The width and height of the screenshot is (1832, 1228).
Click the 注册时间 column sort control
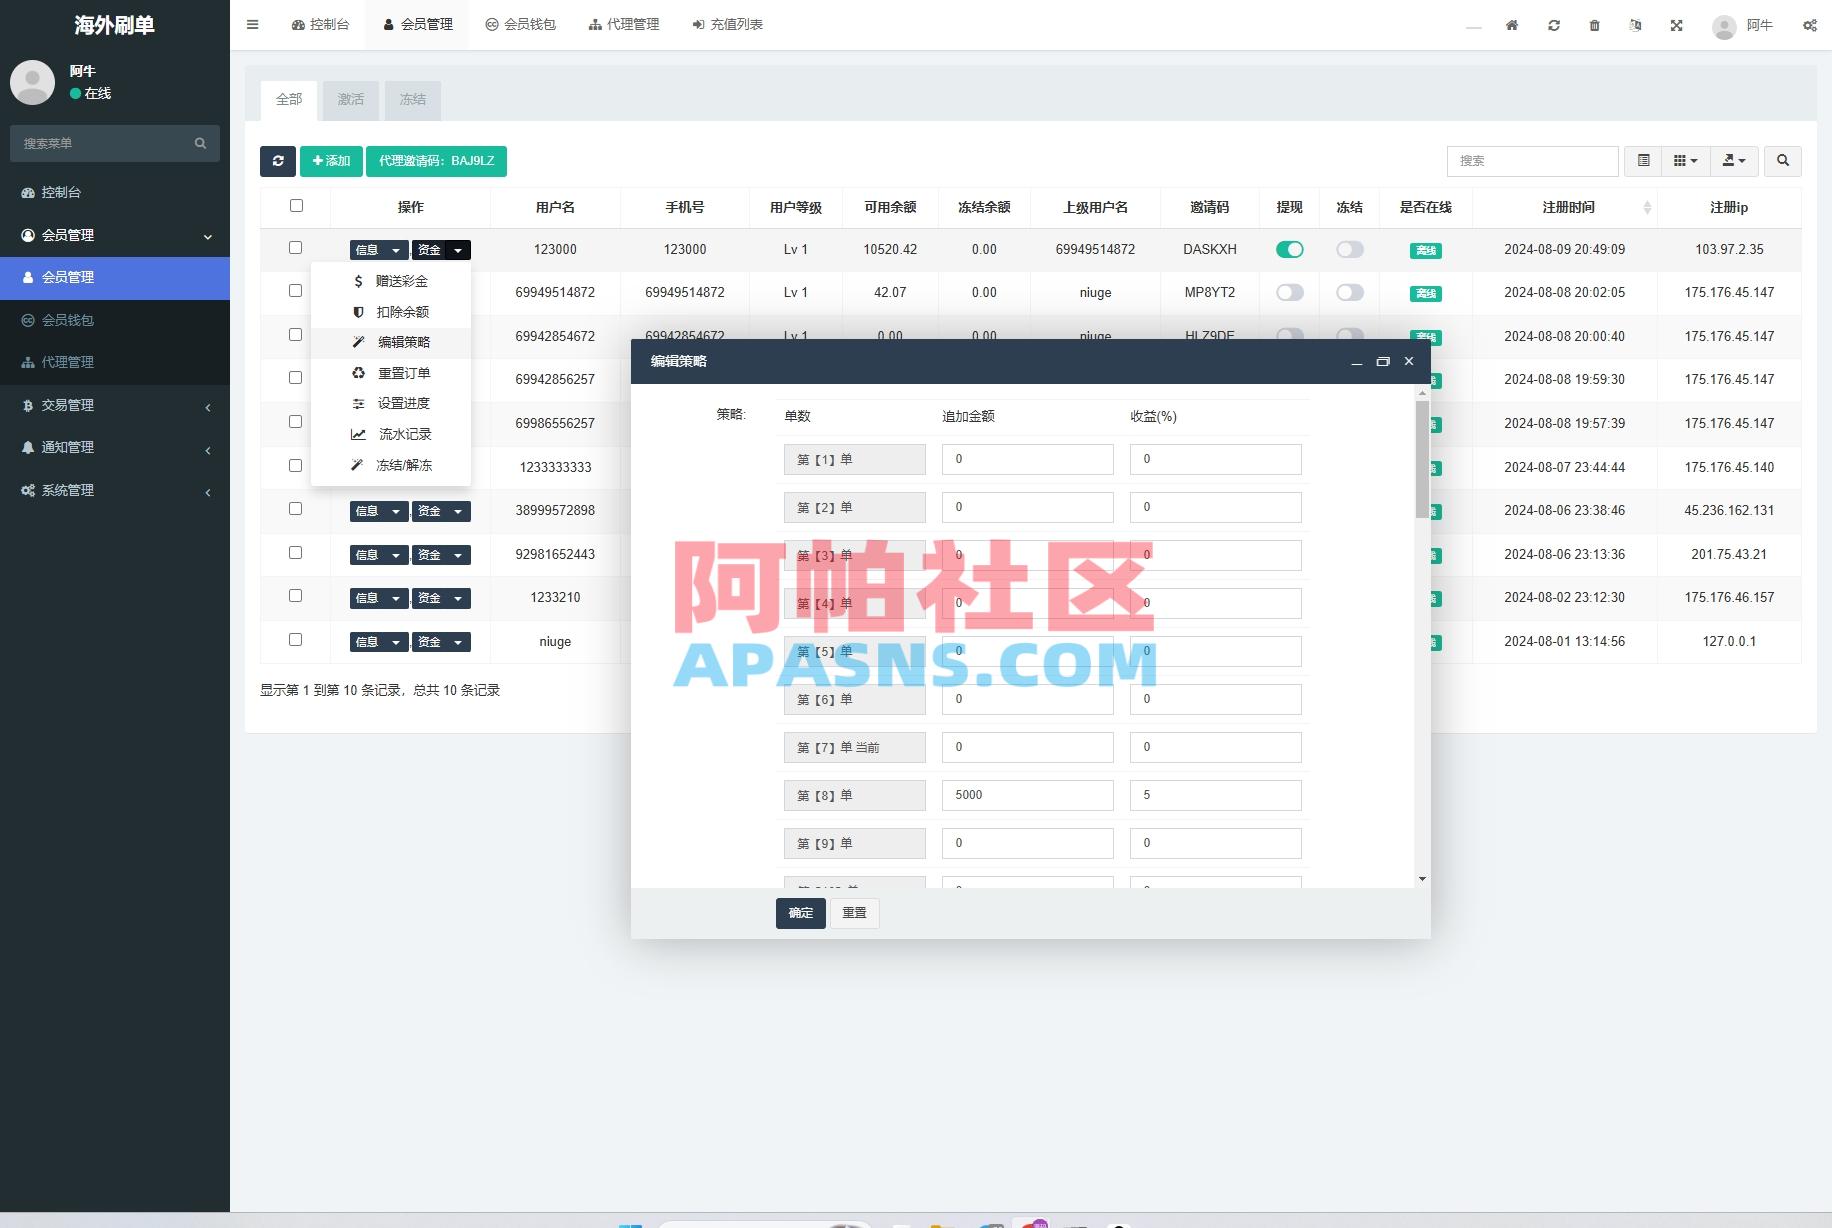pyautogui.click(x=1648, y=207)
